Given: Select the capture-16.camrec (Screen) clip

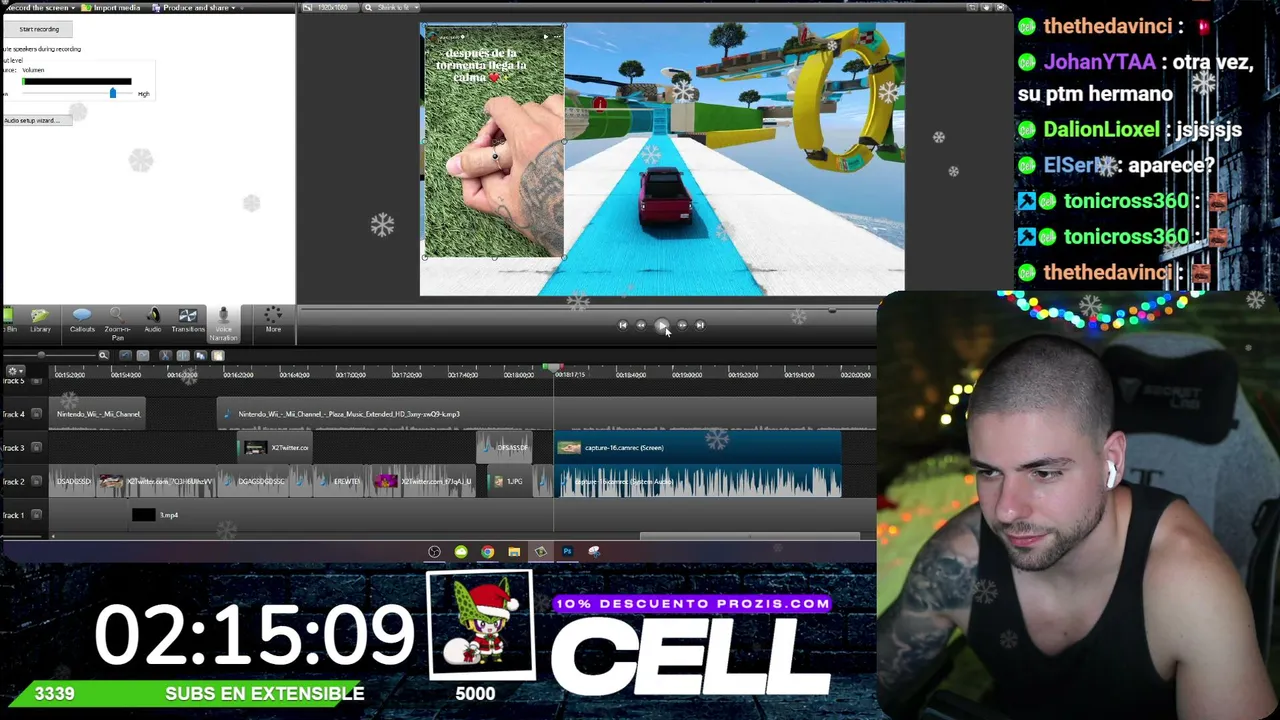Looking at the screenshot, I should pos(698,447).
